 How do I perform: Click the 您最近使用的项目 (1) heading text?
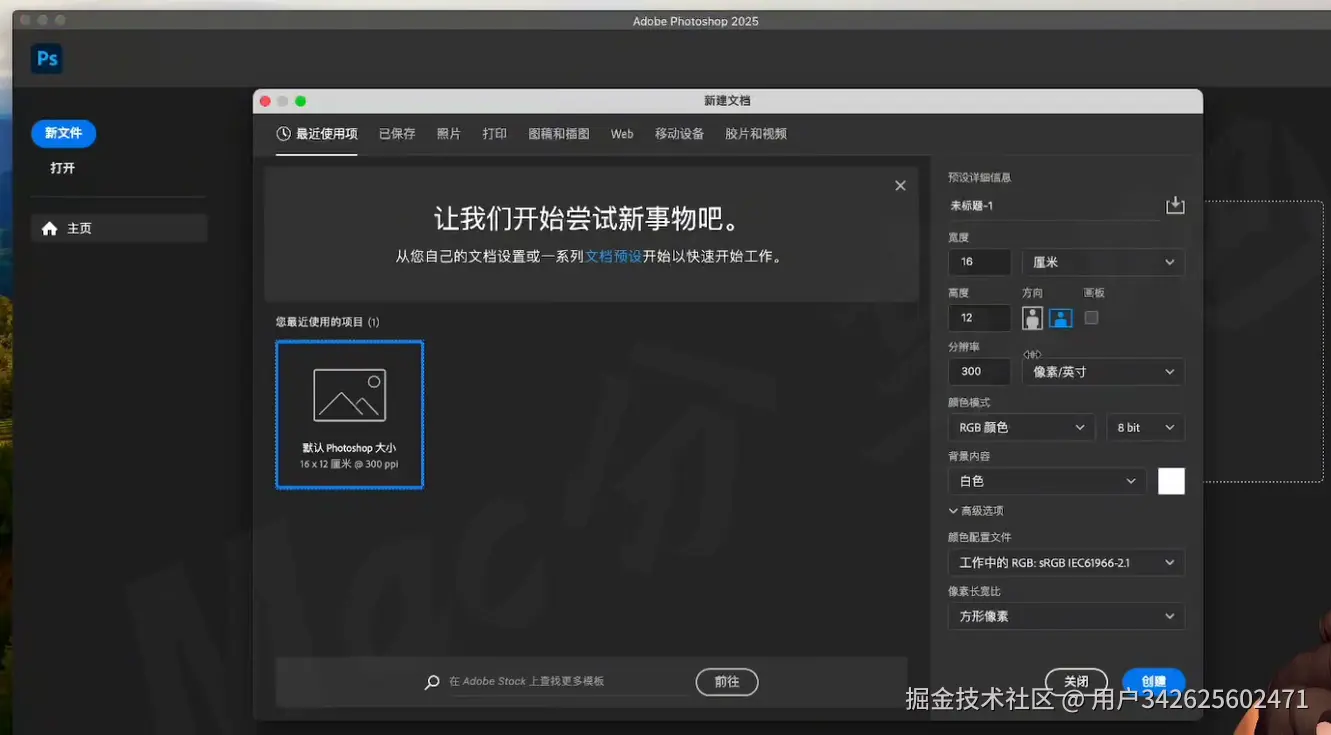pos(328,322)
